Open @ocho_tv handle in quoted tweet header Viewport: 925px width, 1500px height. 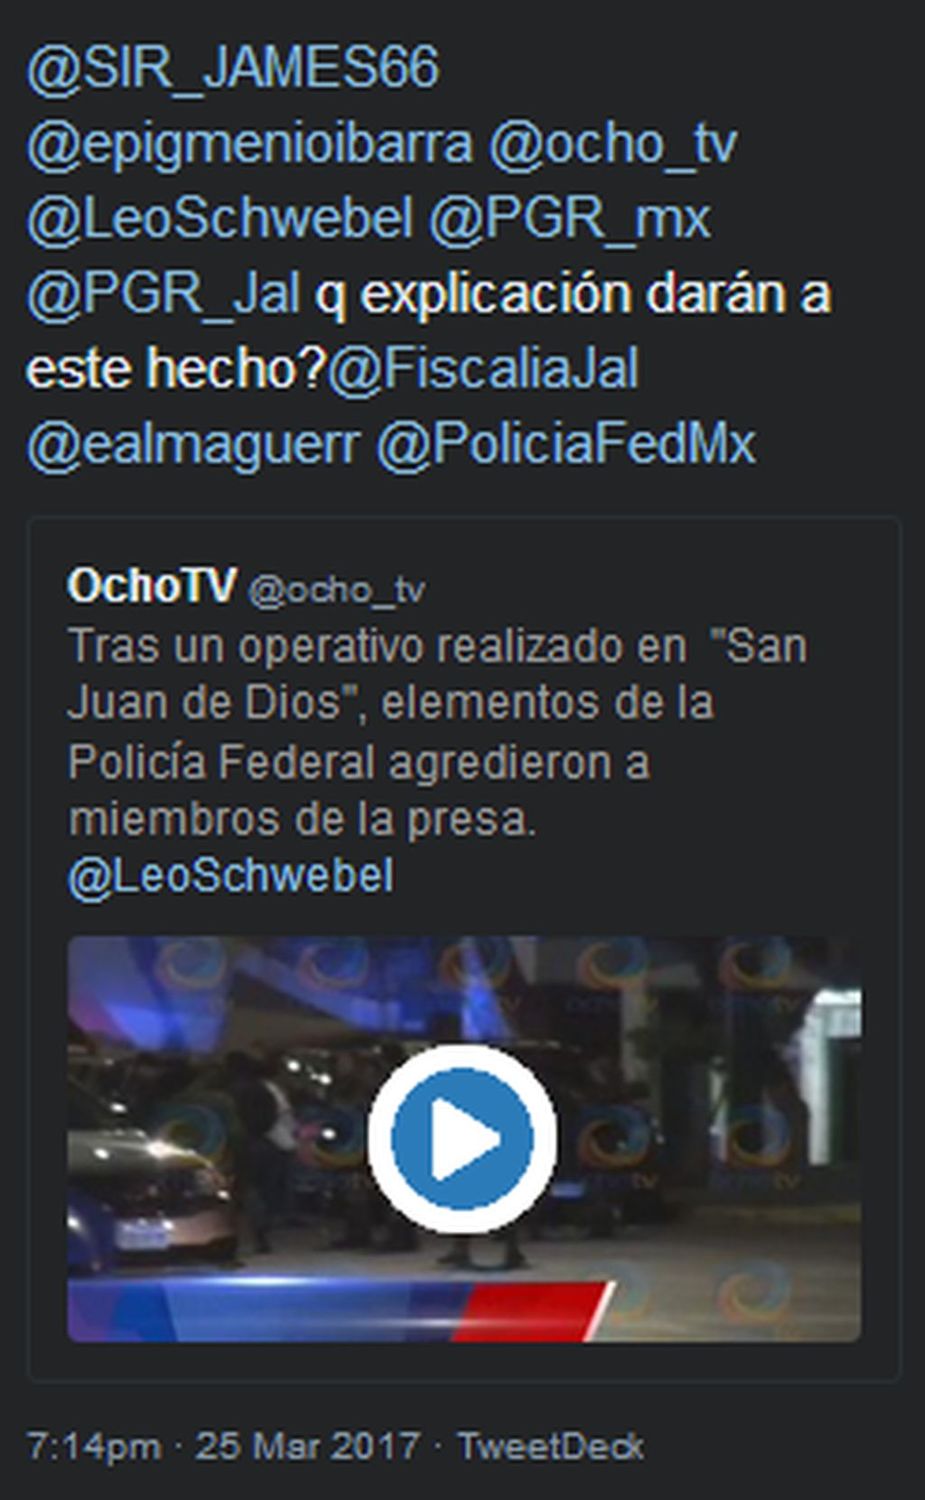336,590
